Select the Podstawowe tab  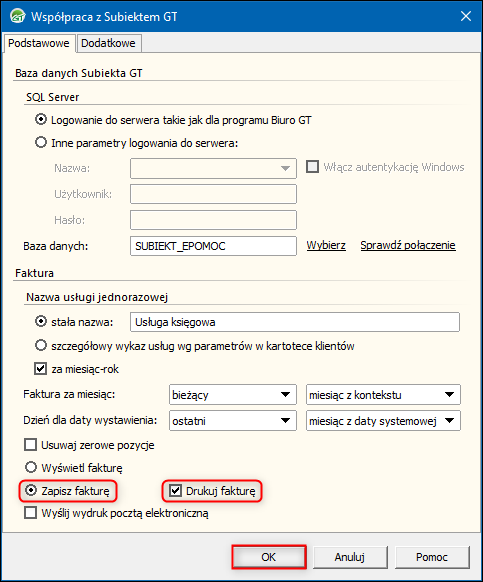pos(39,43)
